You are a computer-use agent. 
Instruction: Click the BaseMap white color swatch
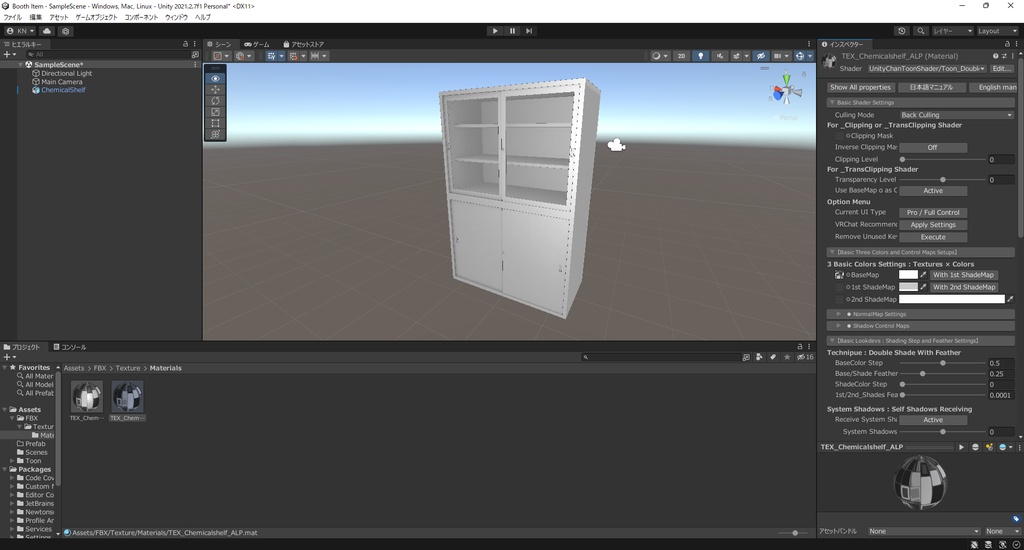coord(908,275)
